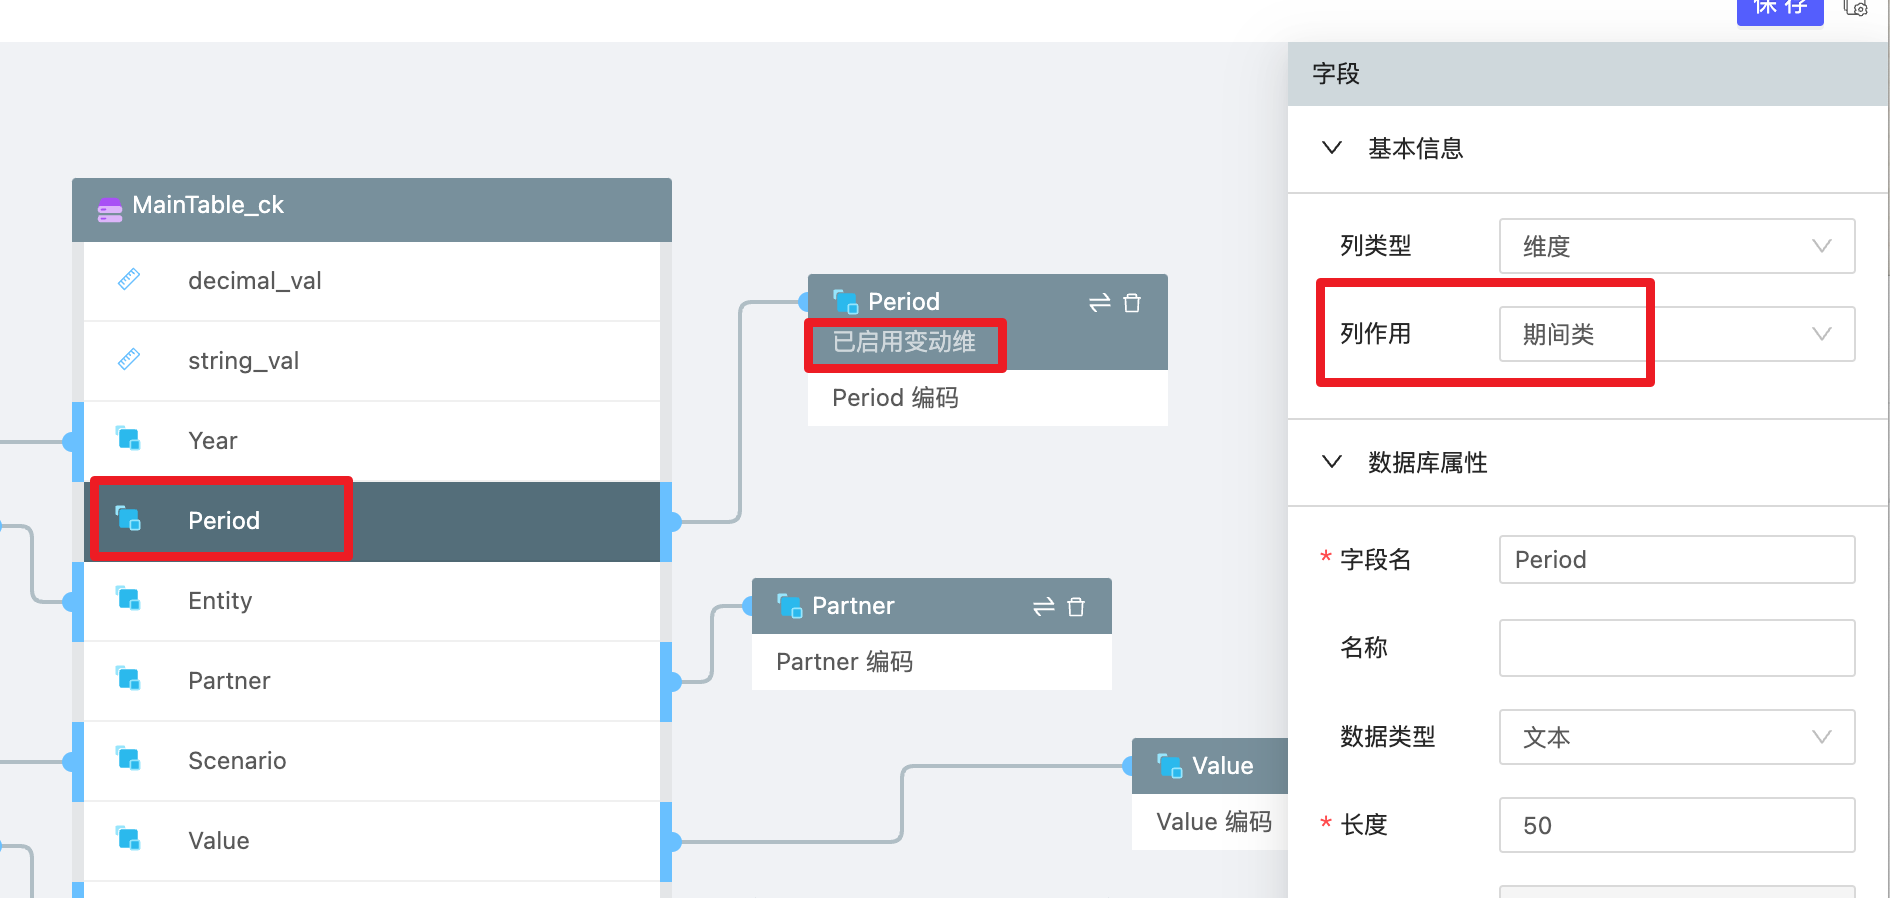Collapse the 基本信息 section
1890x898 pixels.
click(1332, 148)
